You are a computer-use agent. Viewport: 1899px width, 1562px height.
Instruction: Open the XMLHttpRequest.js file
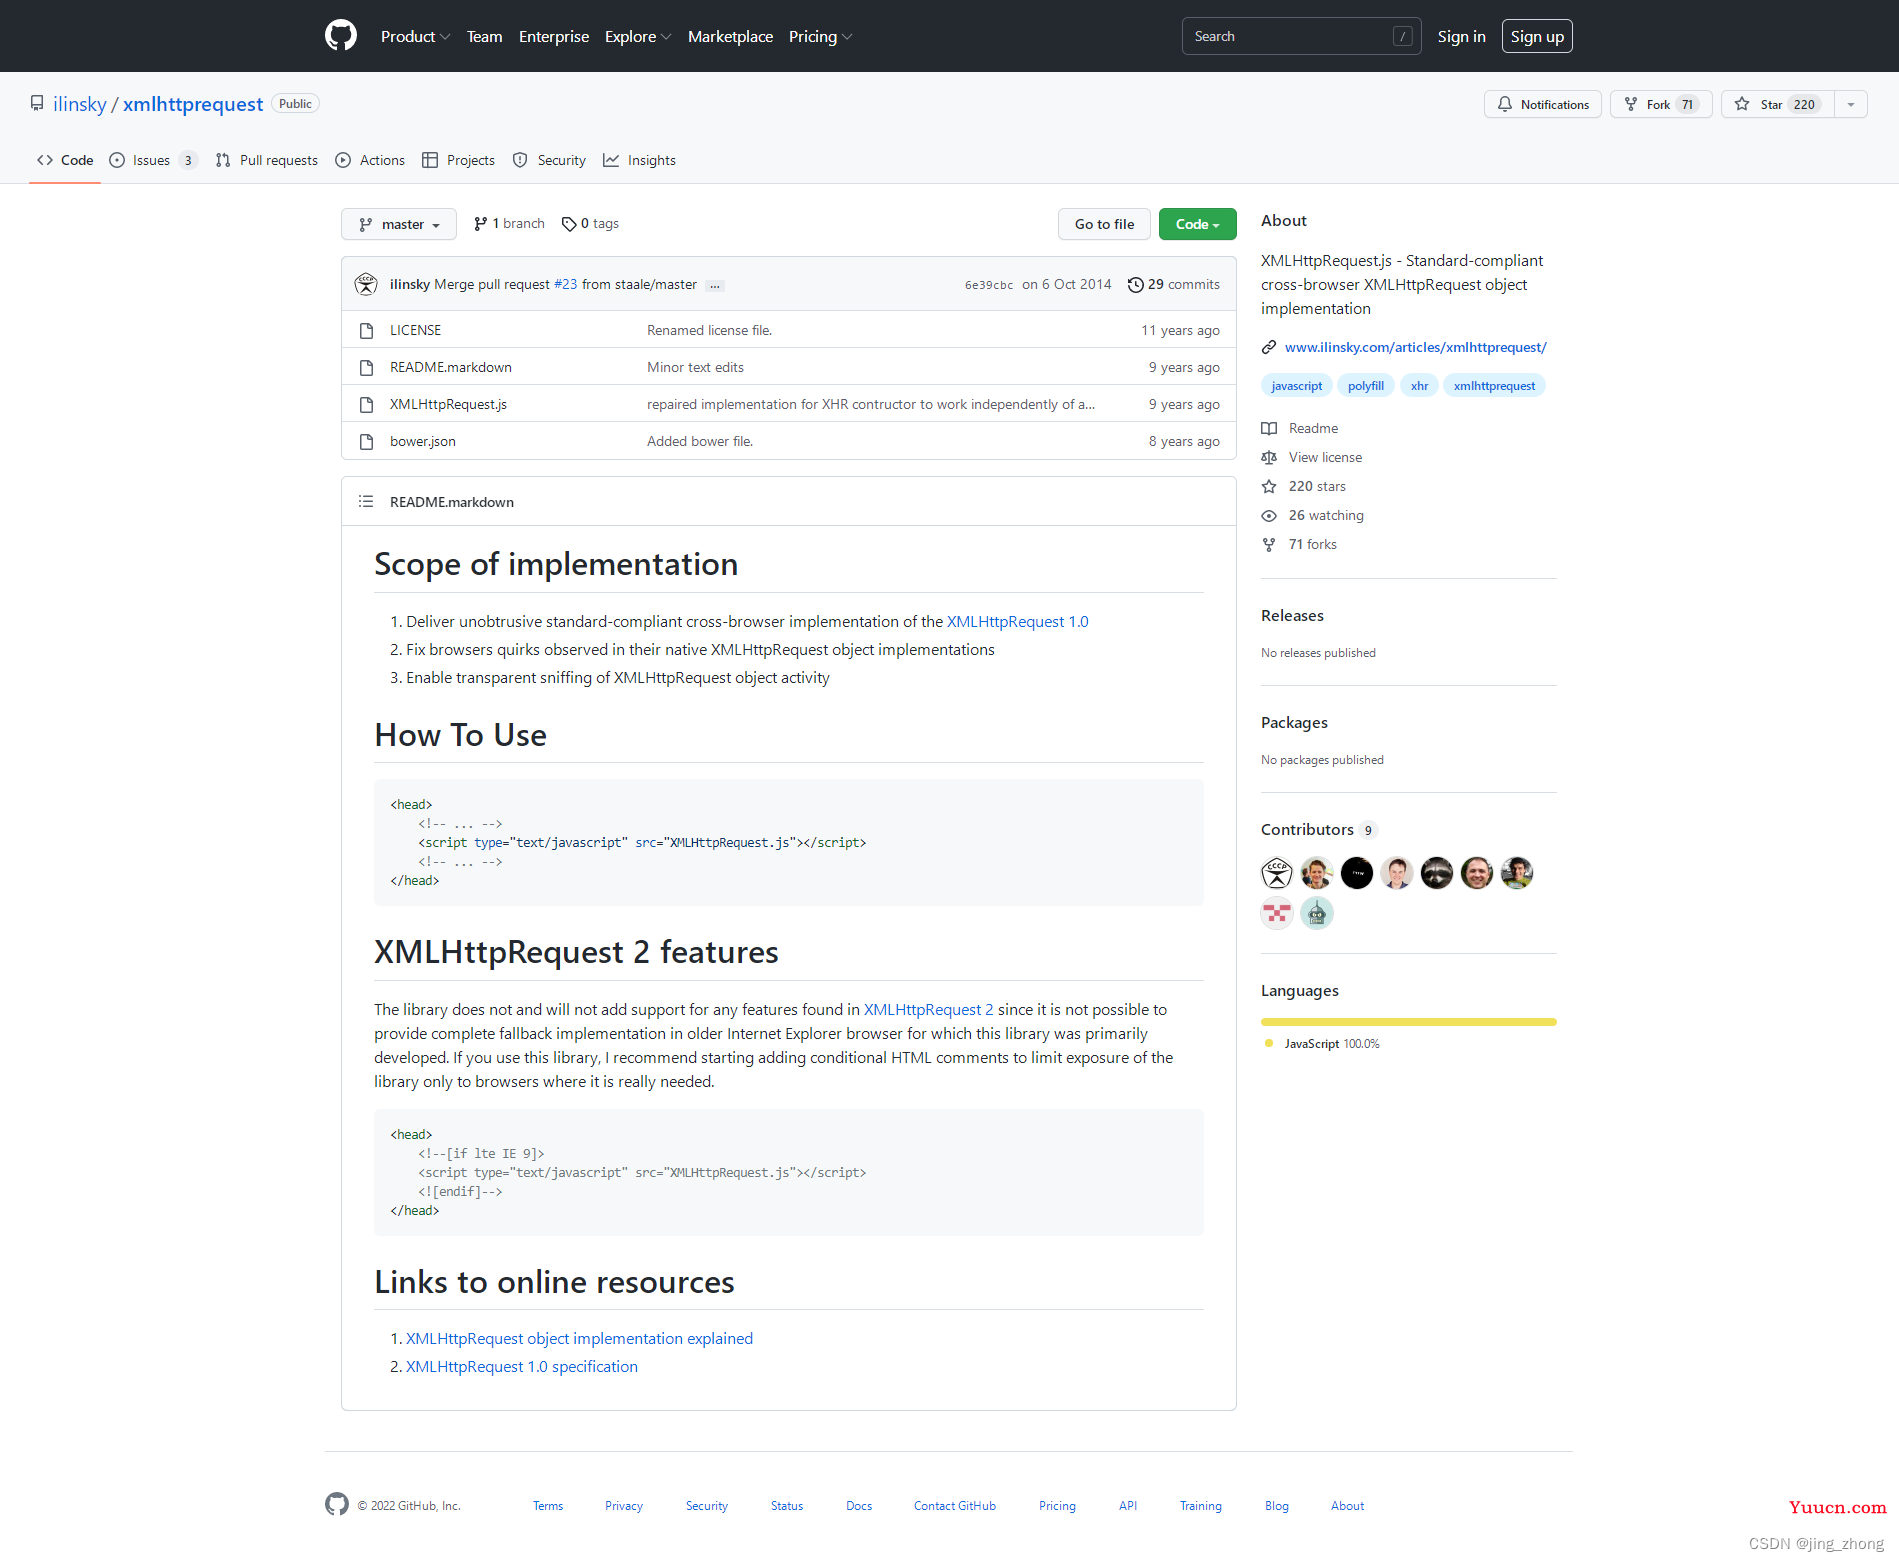448,404
